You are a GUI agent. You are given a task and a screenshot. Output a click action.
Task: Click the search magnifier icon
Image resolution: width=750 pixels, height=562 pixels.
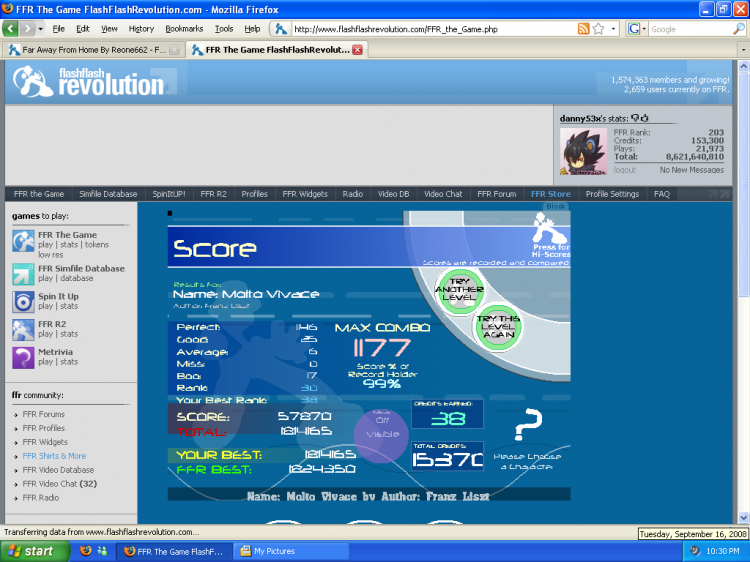[738, 29]
